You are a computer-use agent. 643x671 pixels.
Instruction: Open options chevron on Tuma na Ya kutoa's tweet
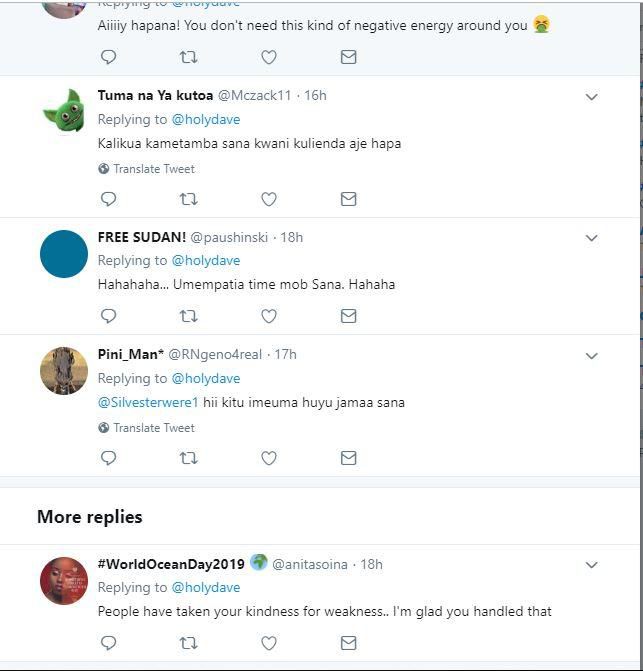click(x=591, y=97)
